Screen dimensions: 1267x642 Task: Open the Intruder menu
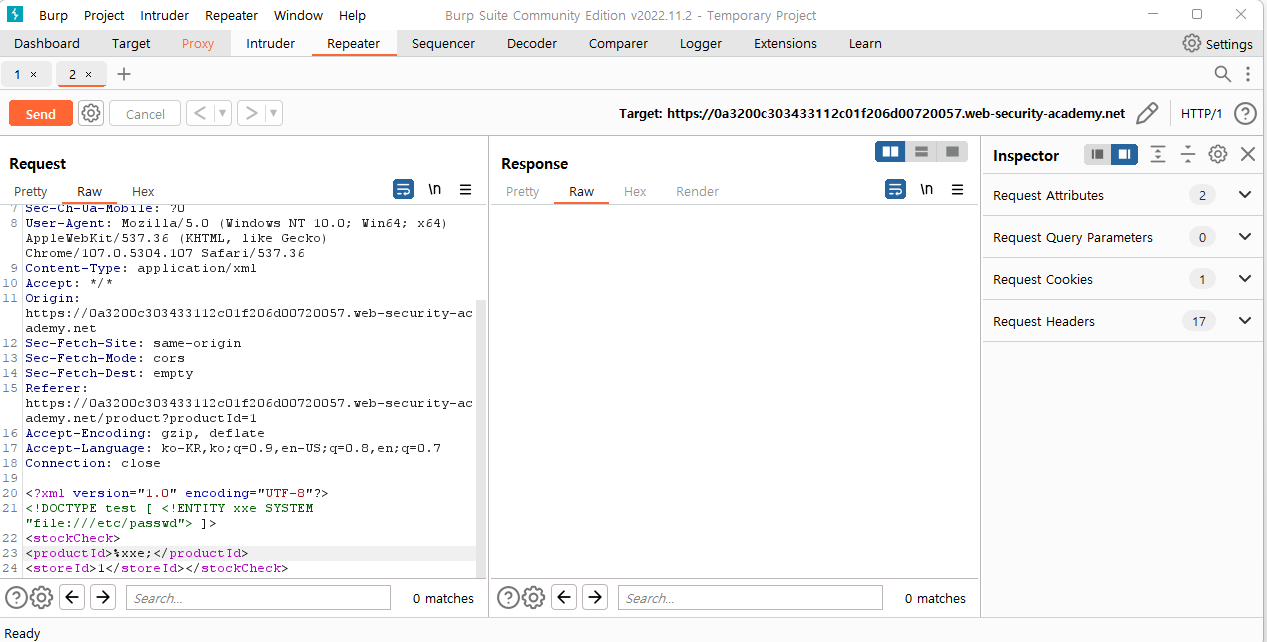click(164, 15)
